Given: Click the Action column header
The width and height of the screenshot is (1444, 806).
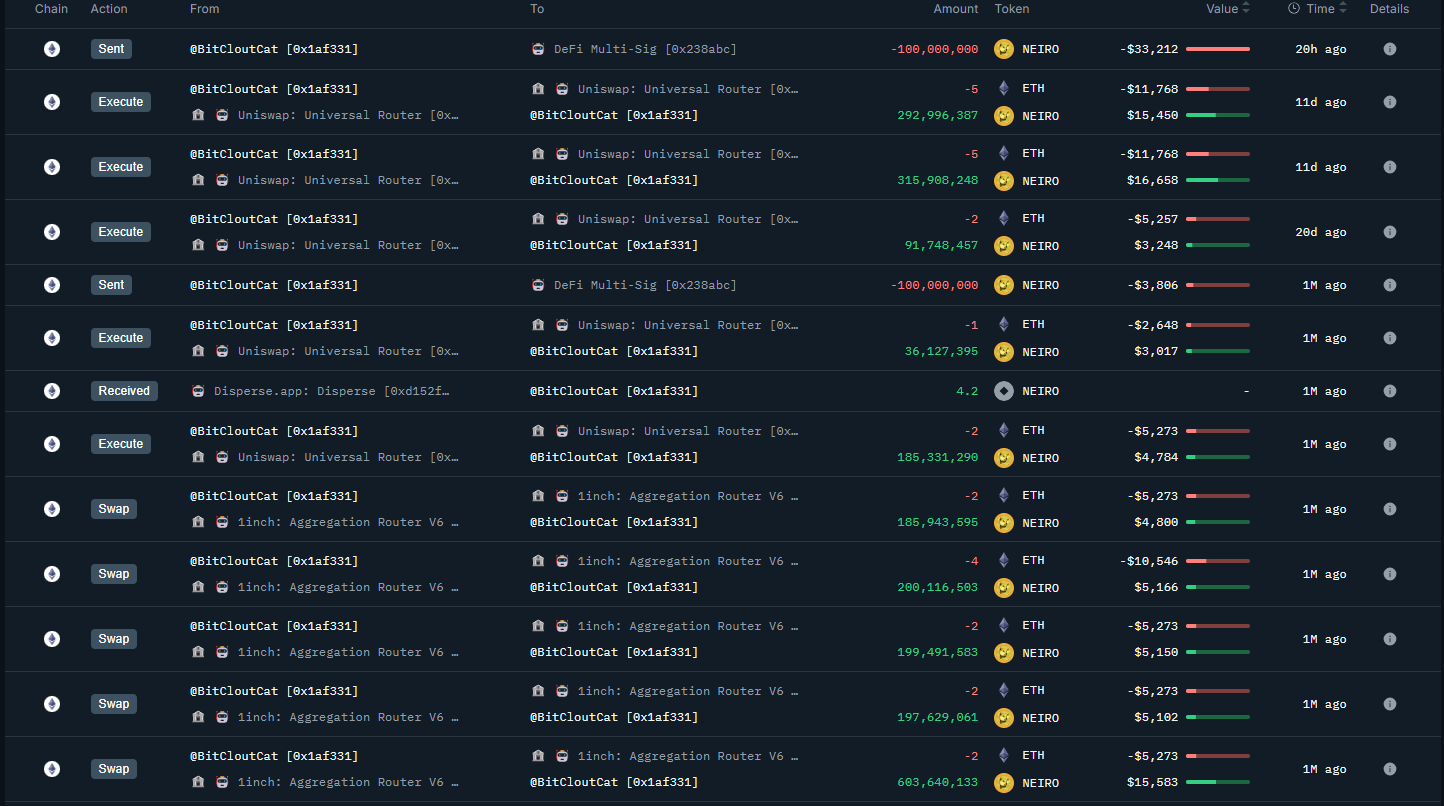Looking at the screenshot, I should (109, 9).
